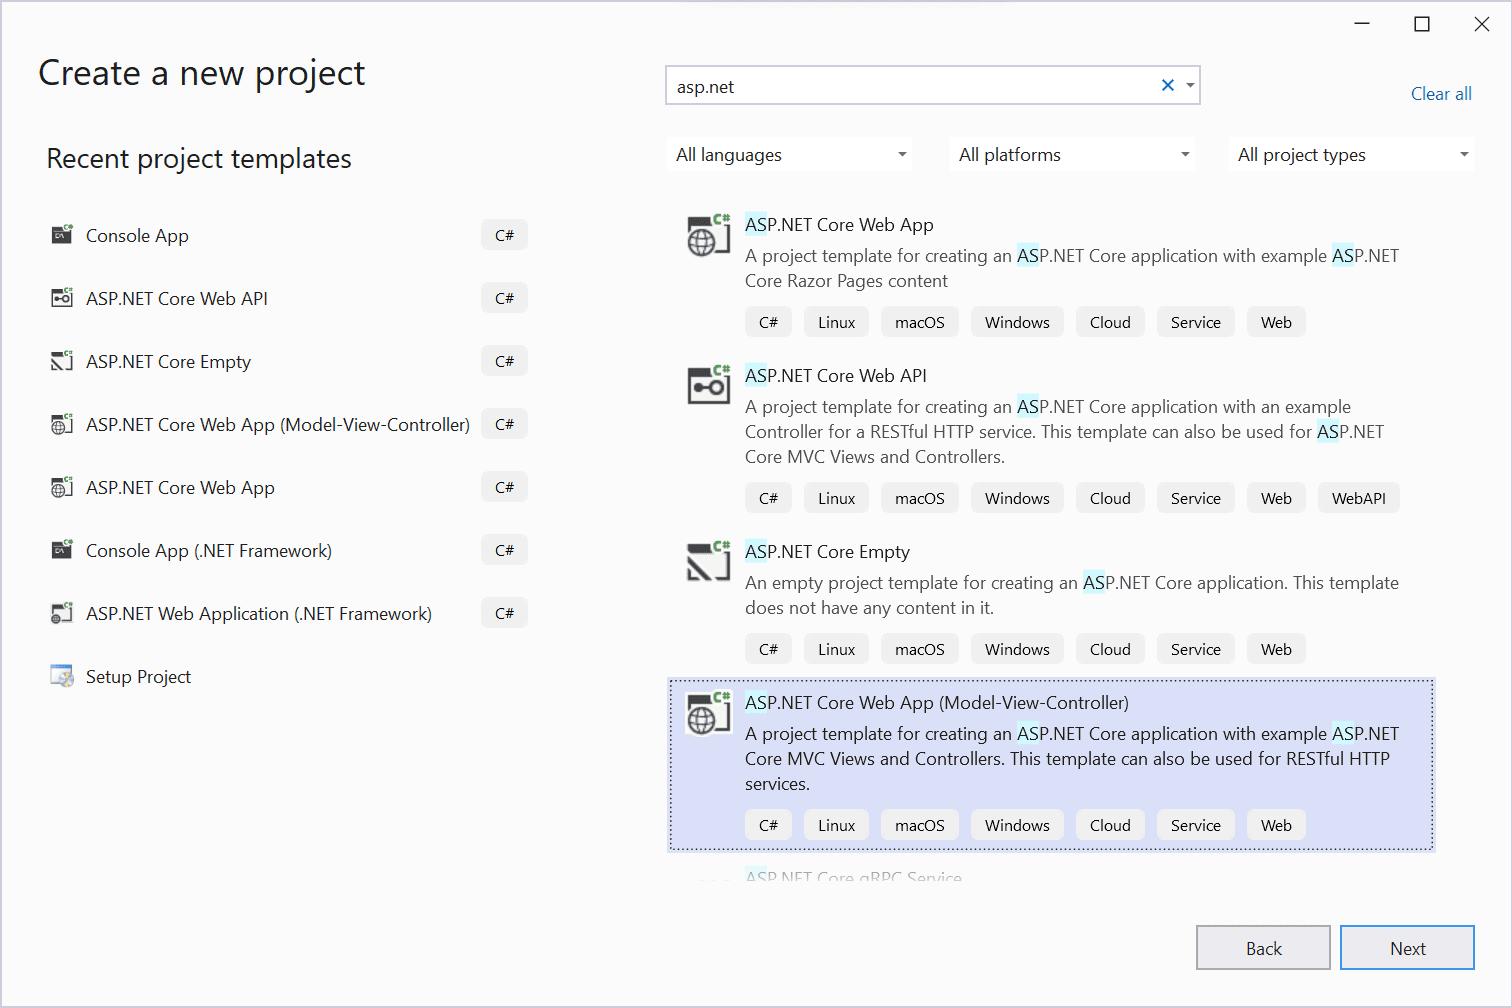Open the search history dropdown arrow
Viewport: 1512px width, 1008px height.
click(x=1189, y=85)
